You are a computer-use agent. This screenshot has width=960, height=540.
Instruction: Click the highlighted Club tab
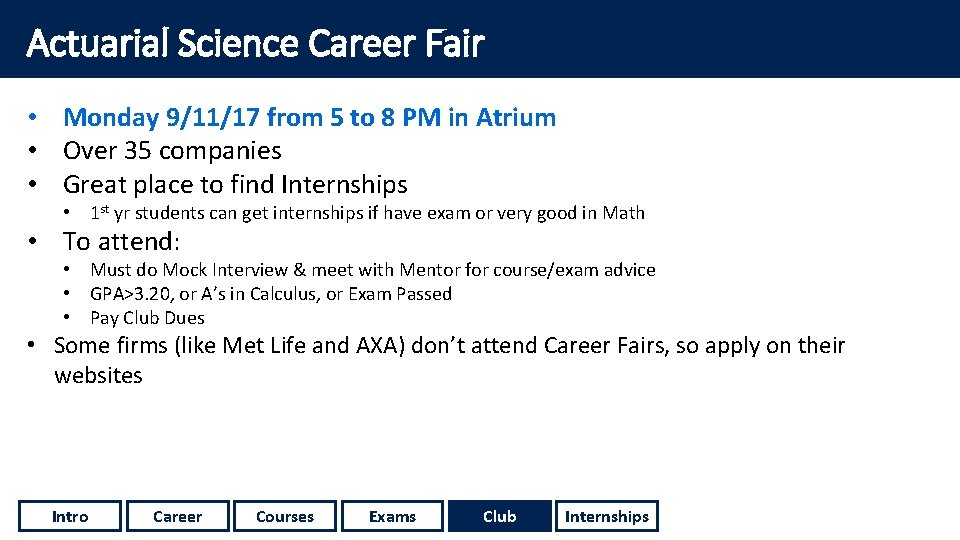(500, 516)
